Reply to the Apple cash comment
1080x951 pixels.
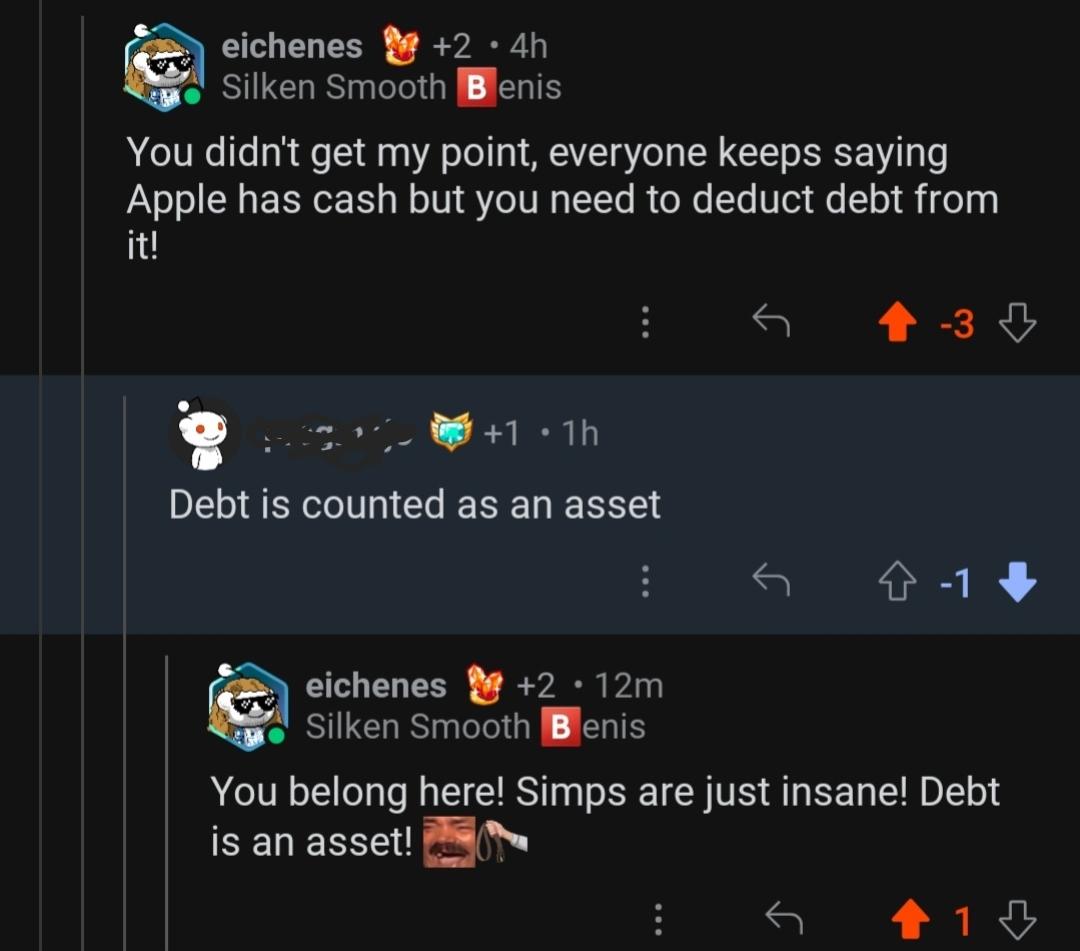tap(771, 322)
